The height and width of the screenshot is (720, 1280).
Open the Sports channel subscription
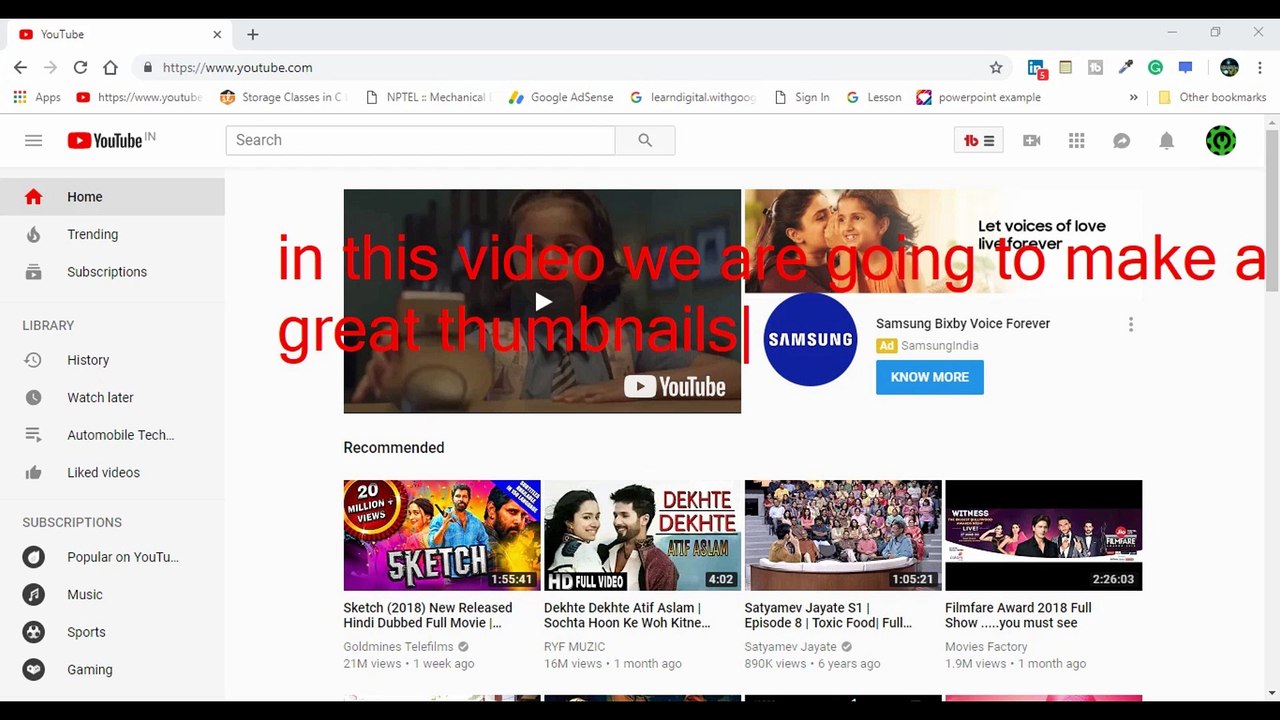[112, 632]
